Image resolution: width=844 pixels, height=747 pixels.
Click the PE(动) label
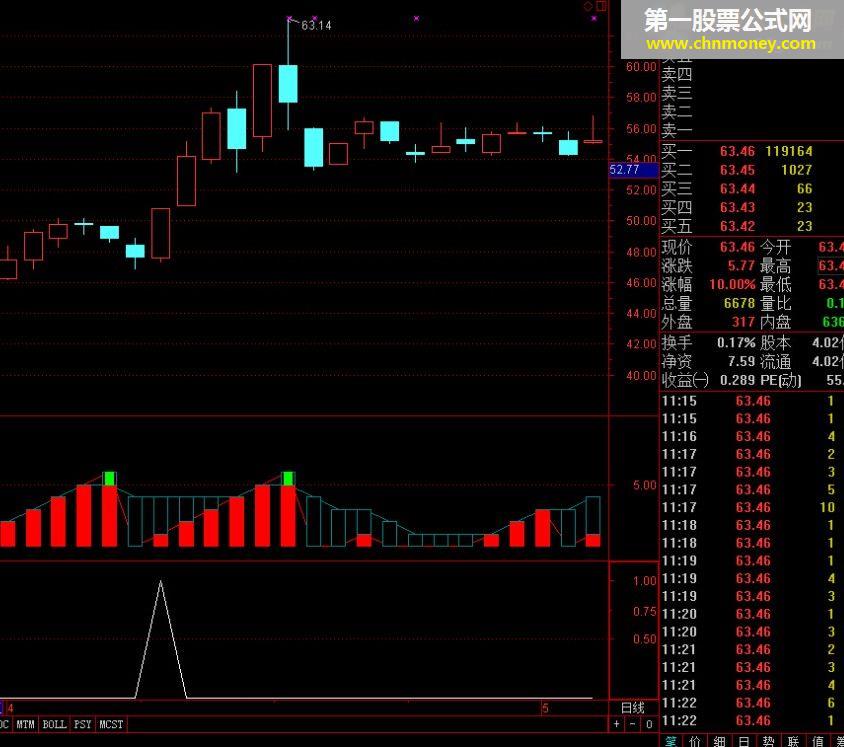(x=781, y=380)
